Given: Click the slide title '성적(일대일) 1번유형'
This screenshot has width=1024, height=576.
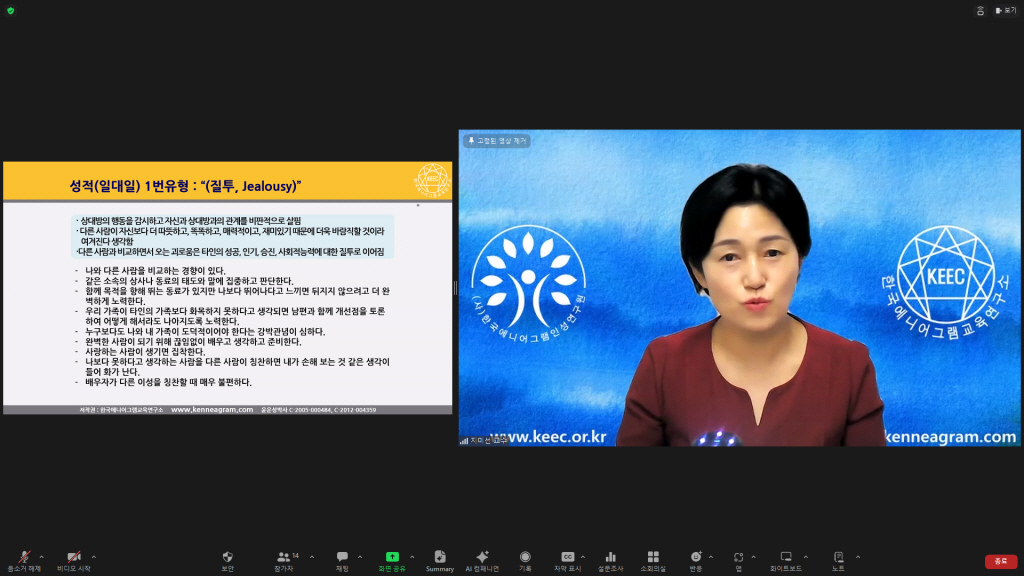Looking at the screenshot, I should 129,186.
